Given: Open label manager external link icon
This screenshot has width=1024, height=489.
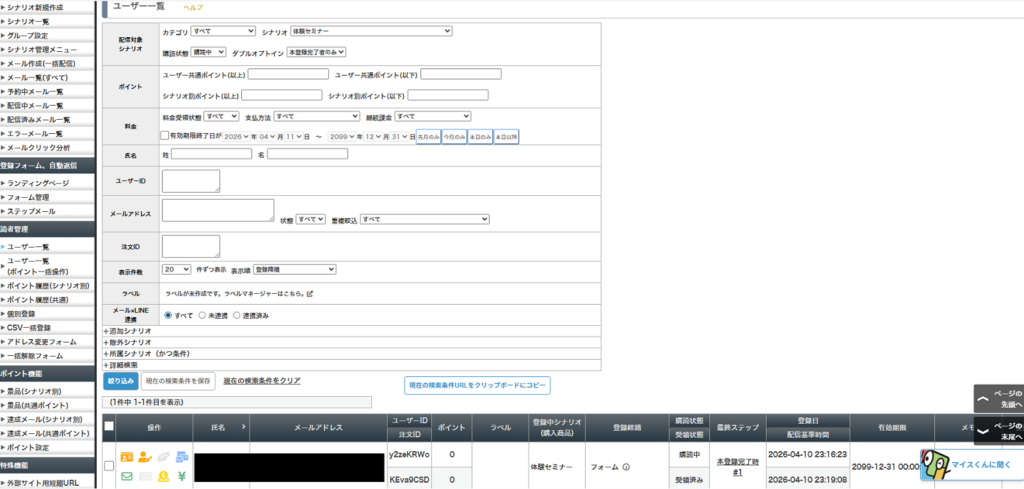Looking at the screenshot, I should point(310,294).
